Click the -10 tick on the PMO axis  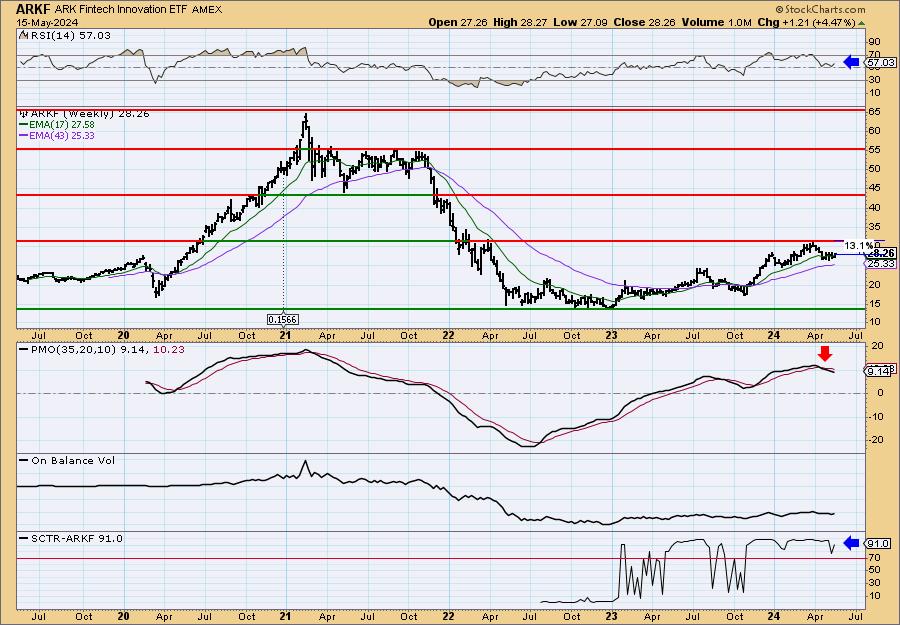click(875, 417)
